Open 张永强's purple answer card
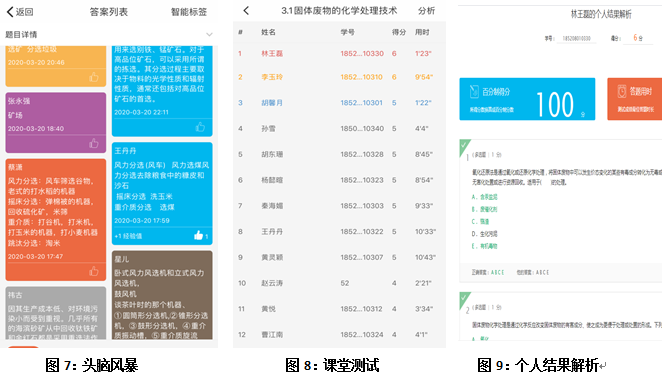Image resolution: width=662 pixels, height=382 pixels. 56,122
